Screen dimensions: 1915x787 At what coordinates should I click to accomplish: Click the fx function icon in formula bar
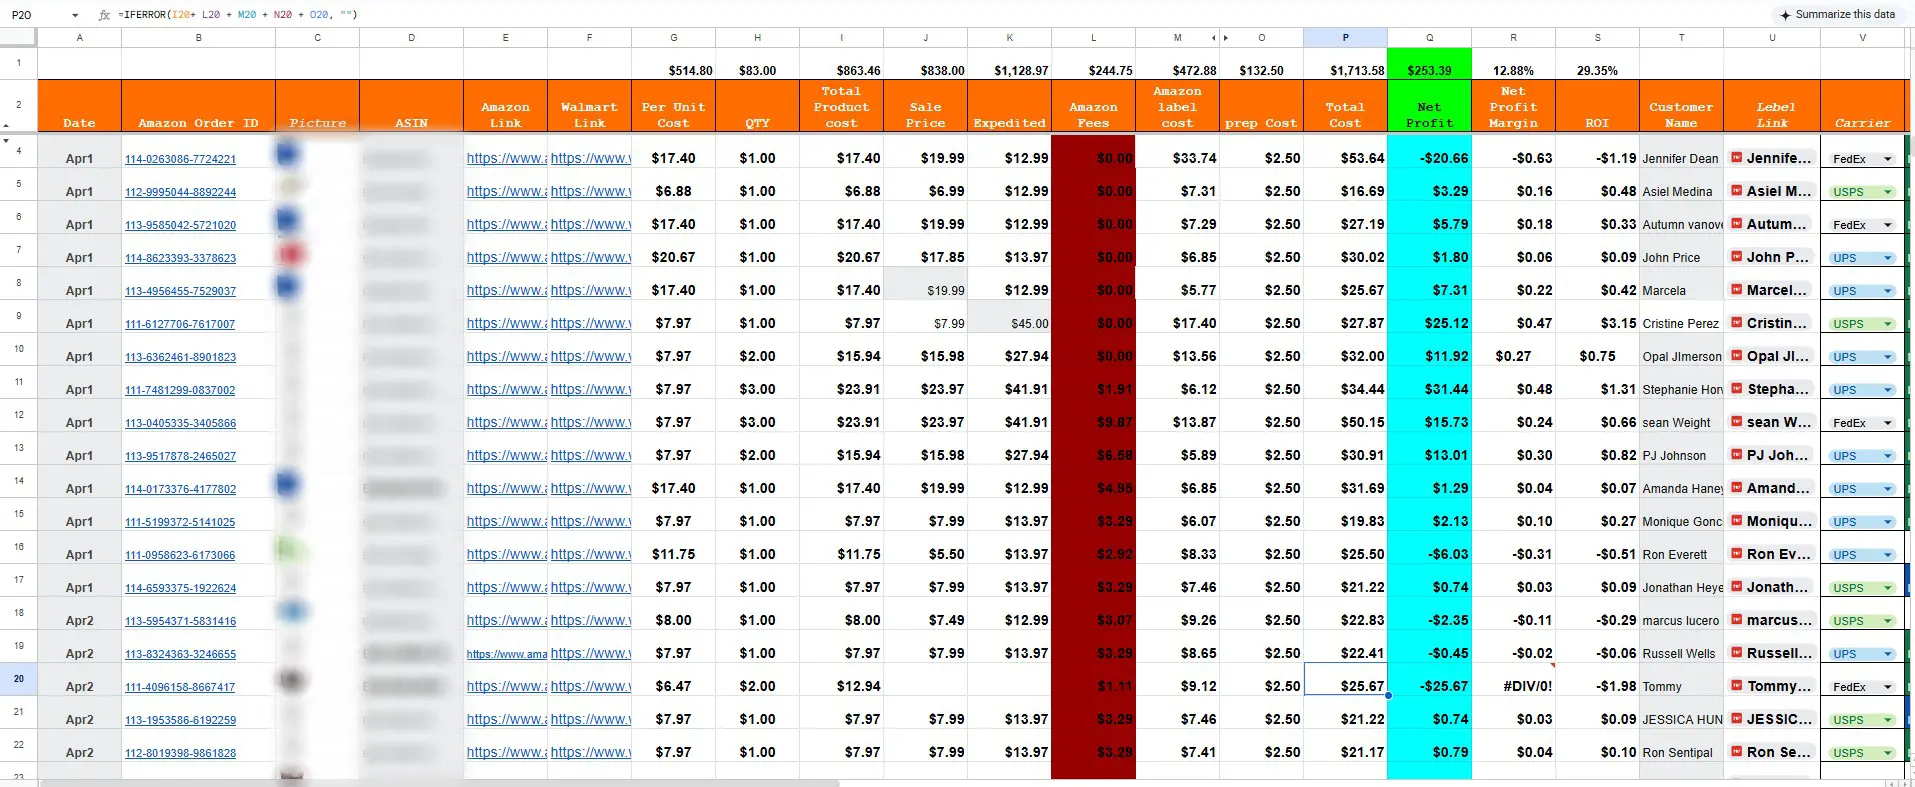[104, 15]
